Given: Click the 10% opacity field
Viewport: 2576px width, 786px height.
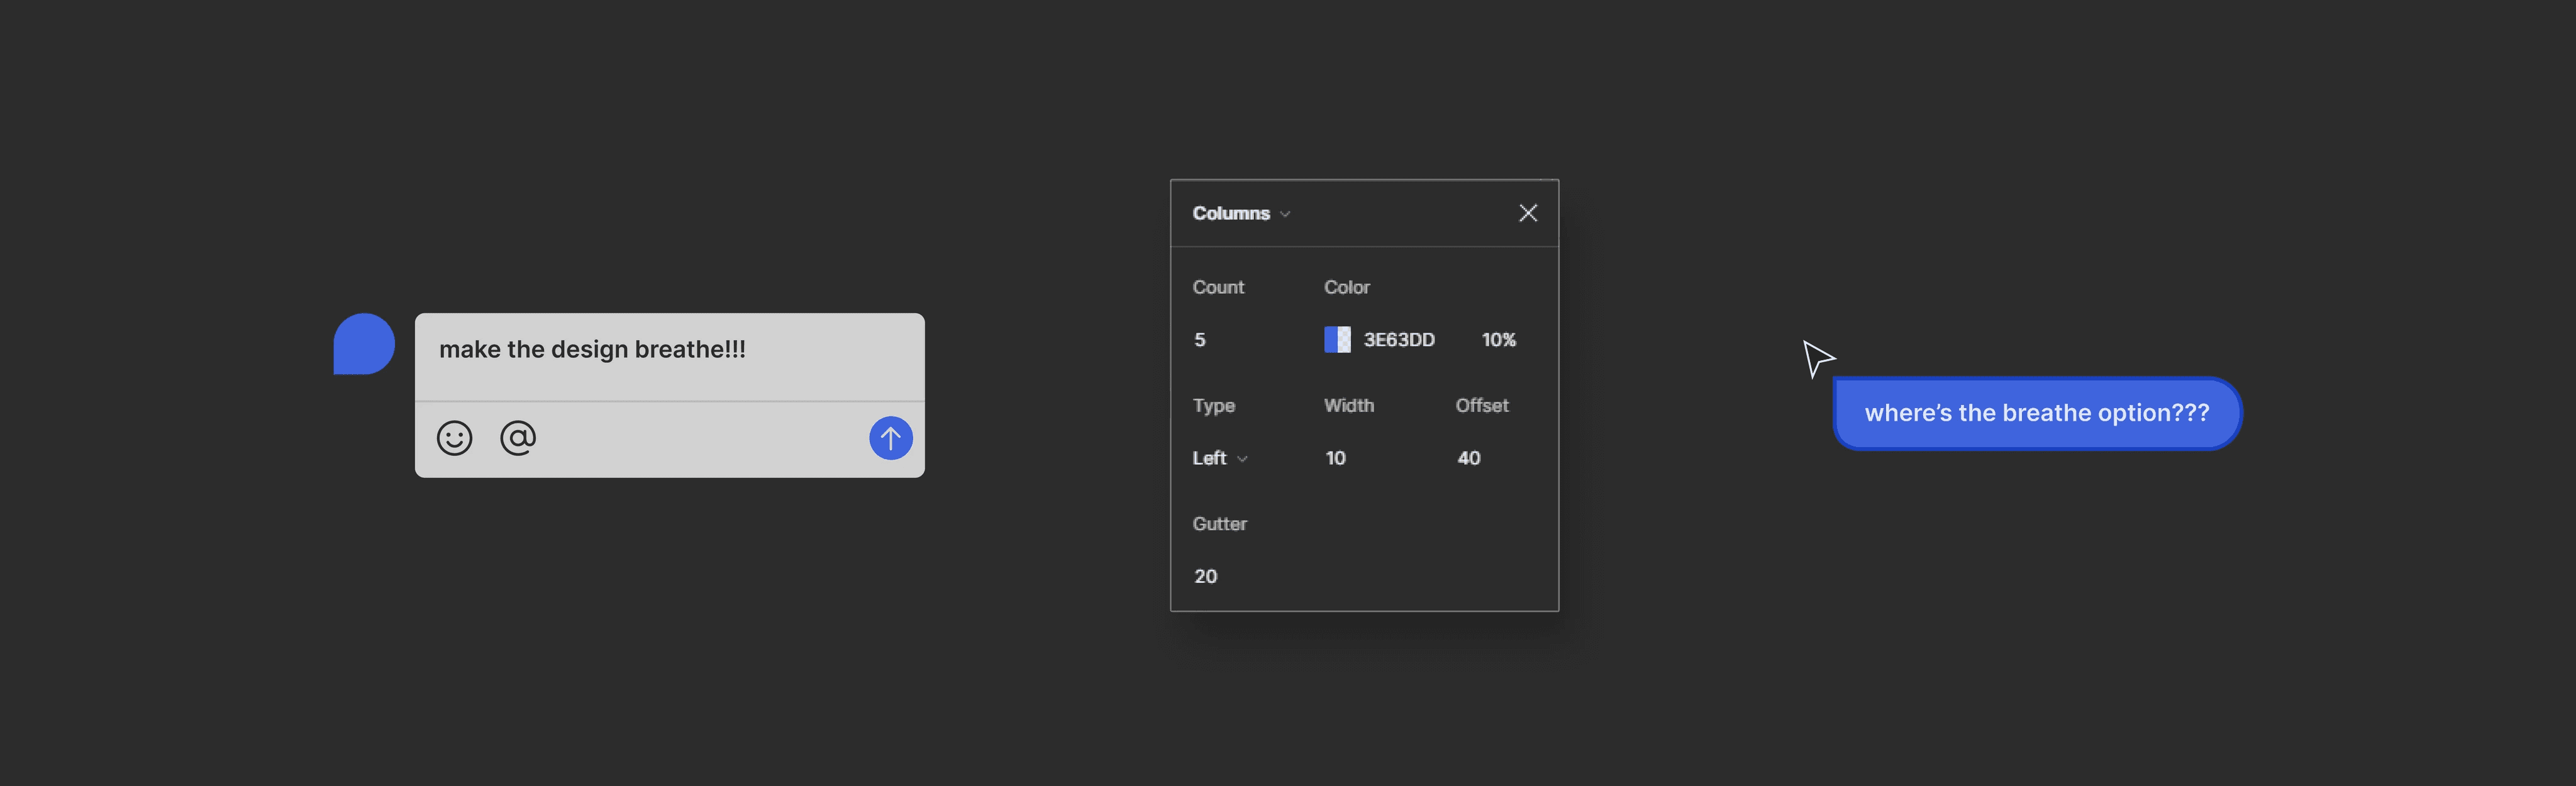Looking at the screenshot, I should 1498,340.
